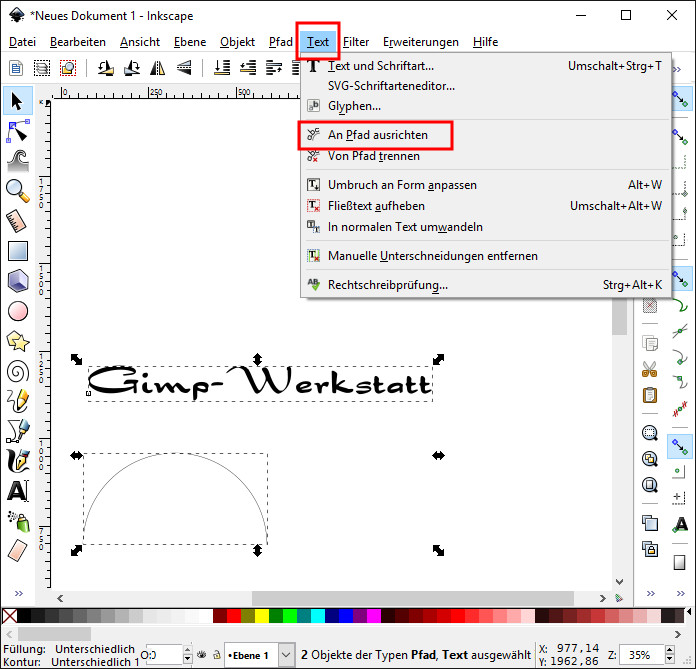Select the Star polygon tool

pos(18,341)
